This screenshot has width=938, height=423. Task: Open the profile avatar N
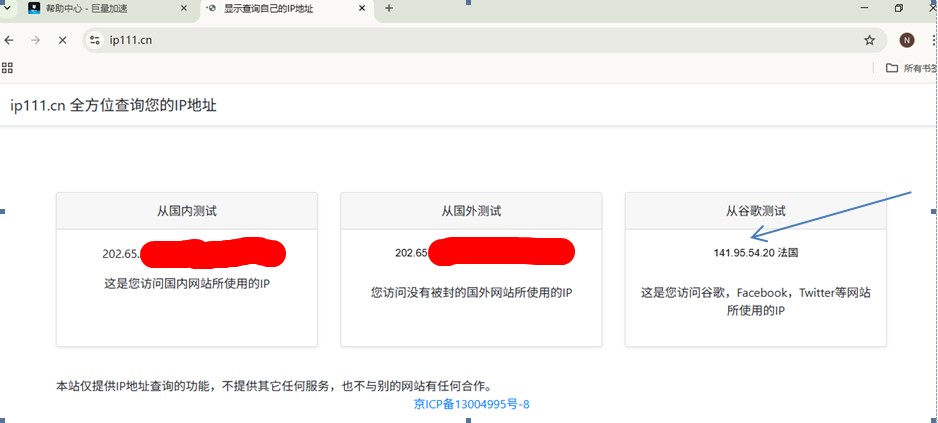(x=906, y=41)
